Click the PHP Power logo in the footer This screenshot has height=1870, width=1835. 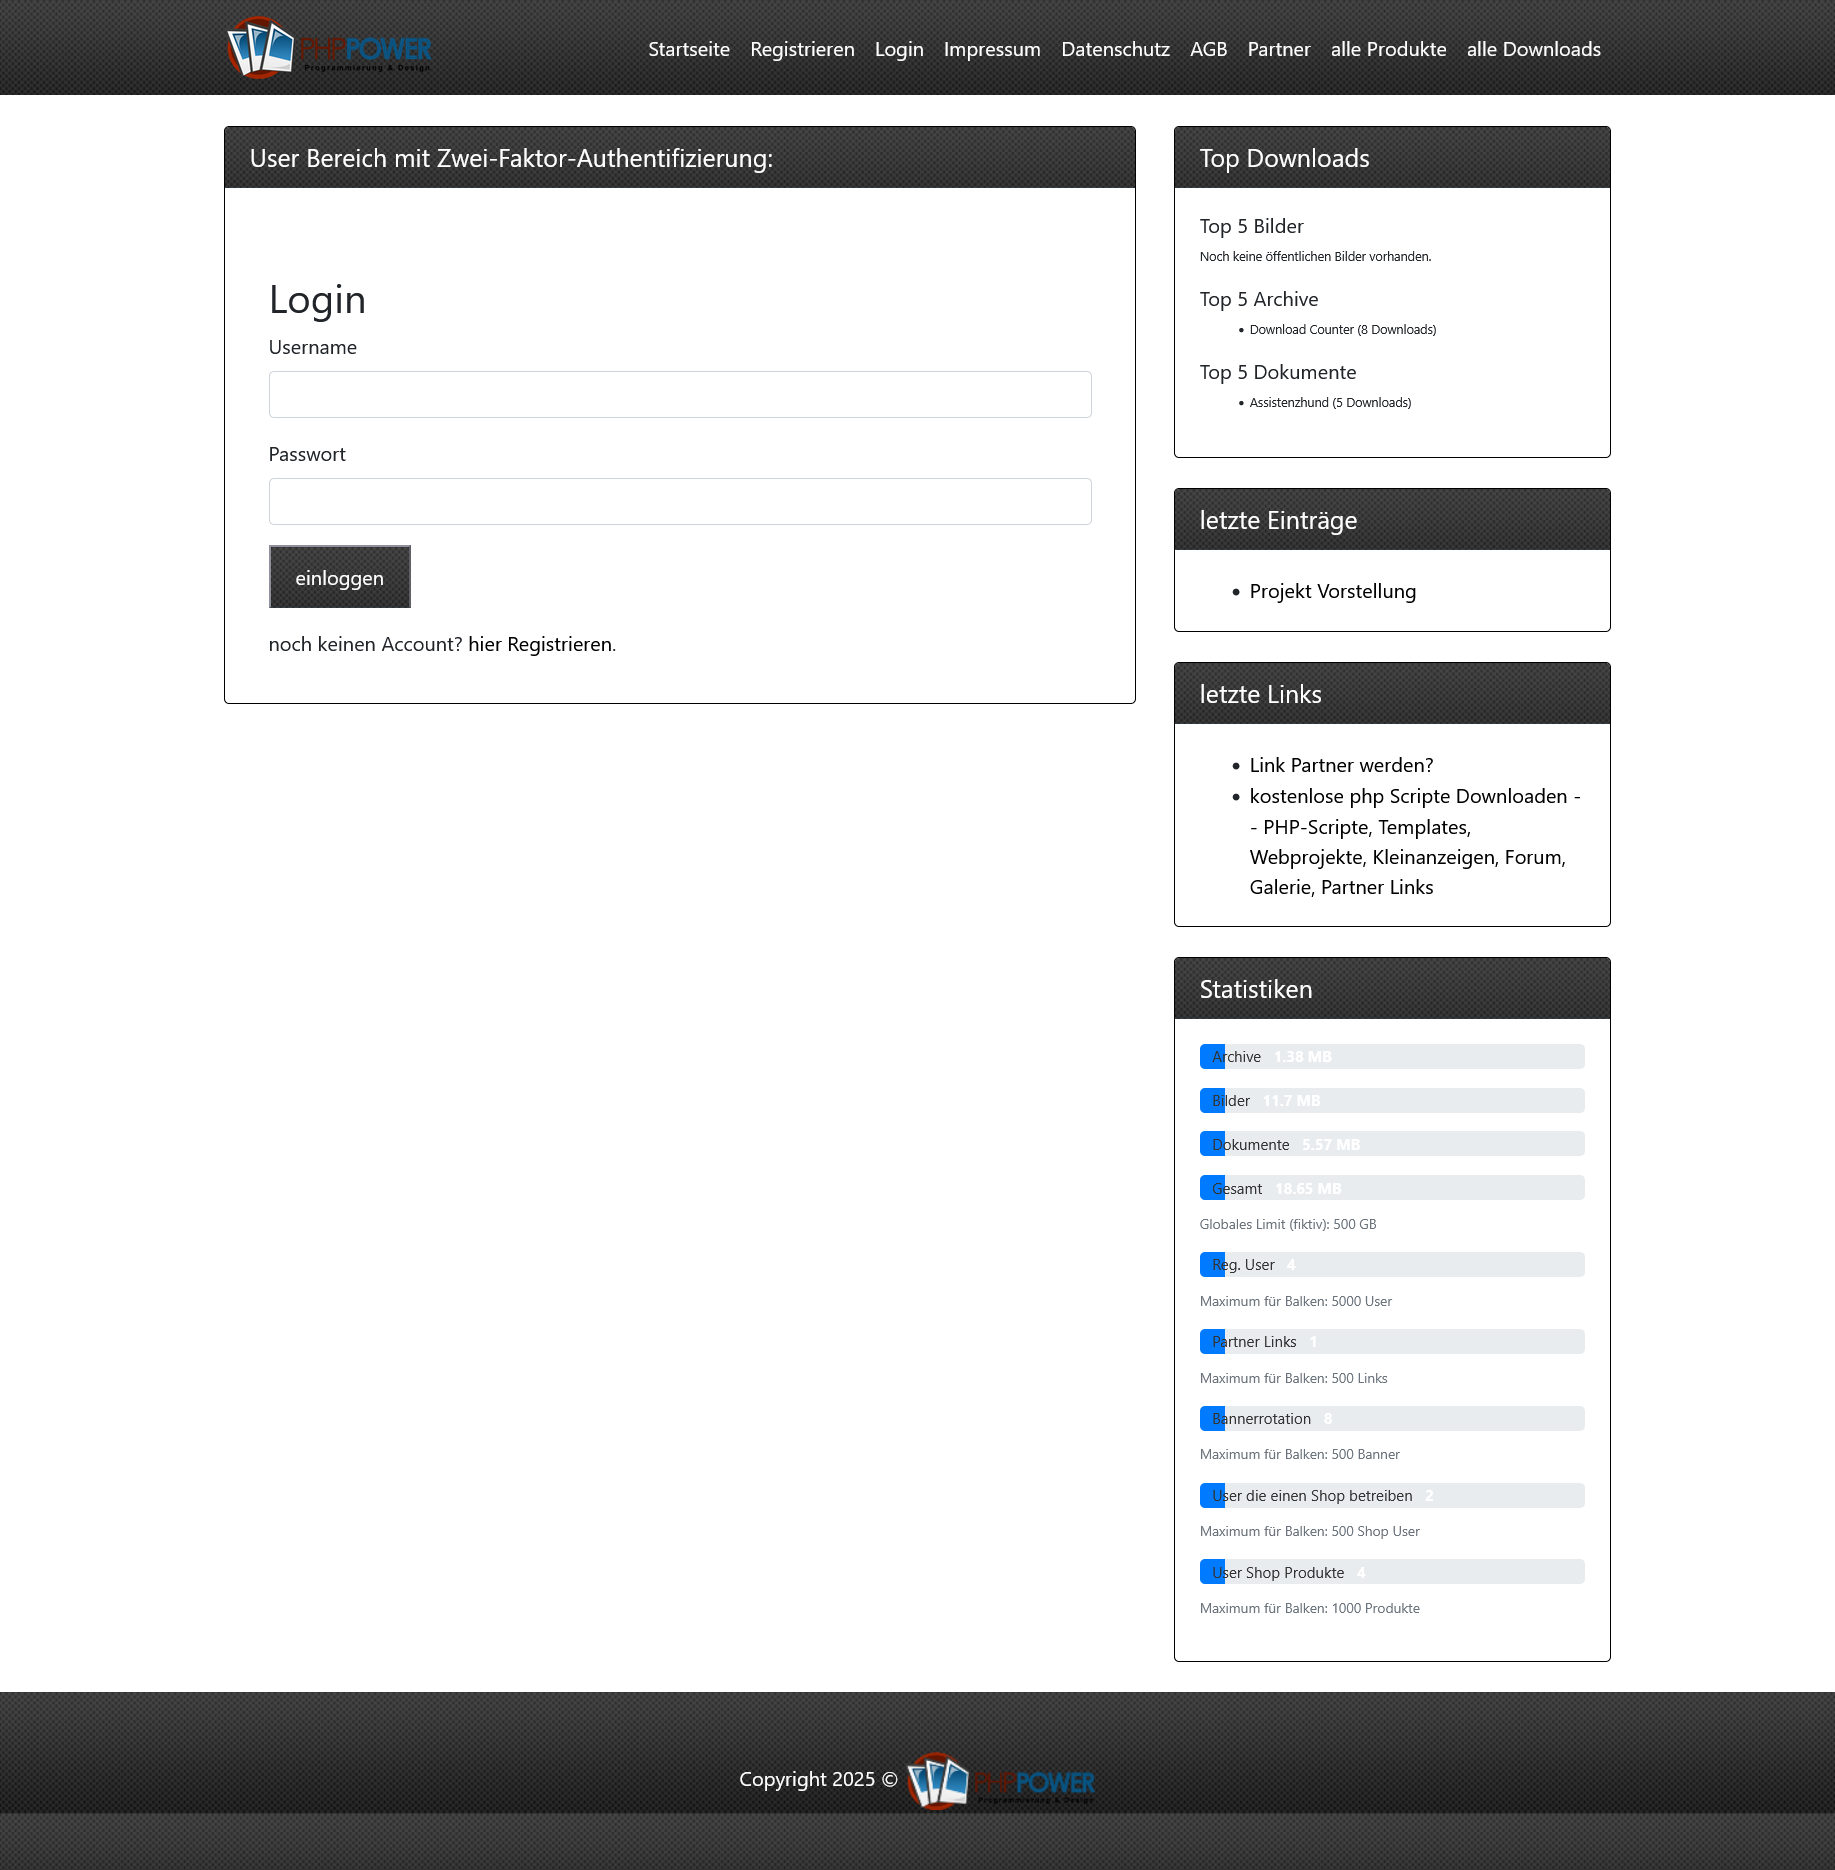tap(997, 1781)
